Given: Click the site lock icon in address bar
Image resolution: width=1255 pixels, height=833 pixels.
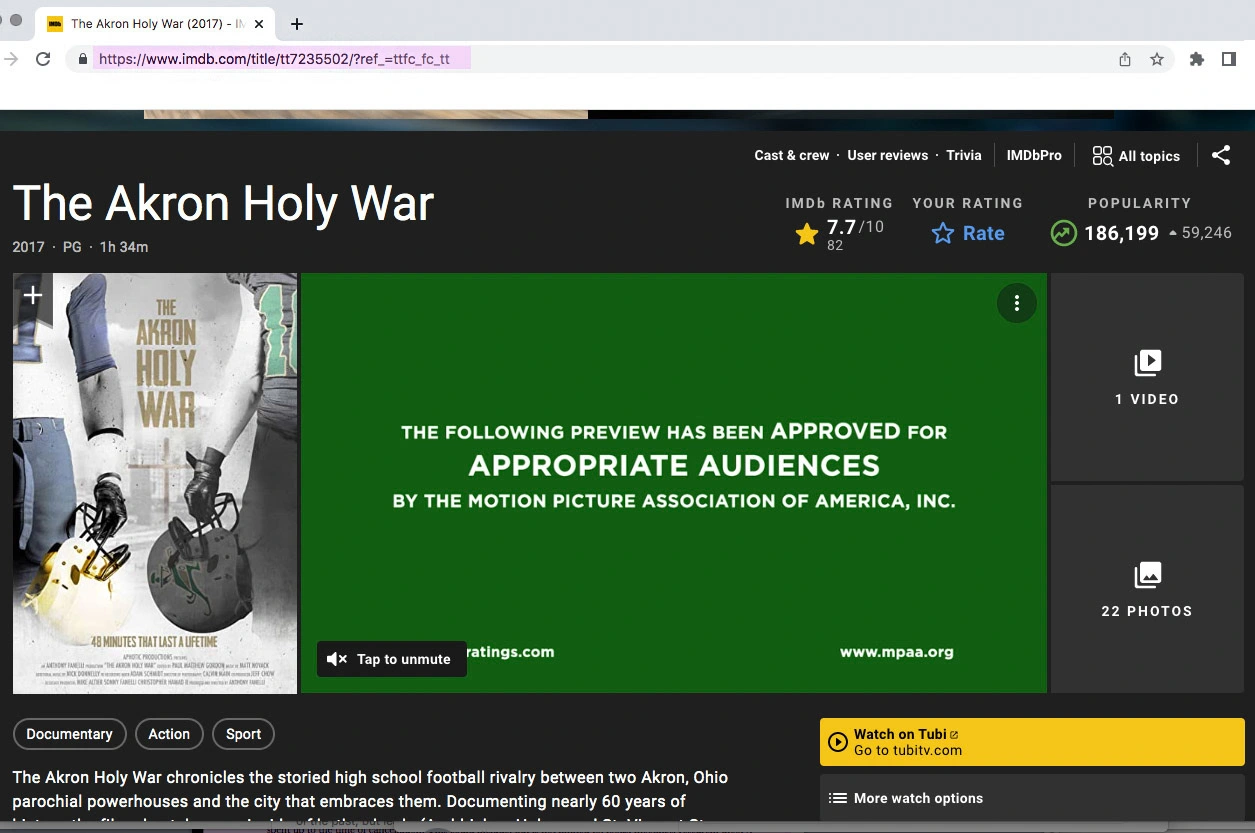Looking at the screenshot, I should coord(83,59).
